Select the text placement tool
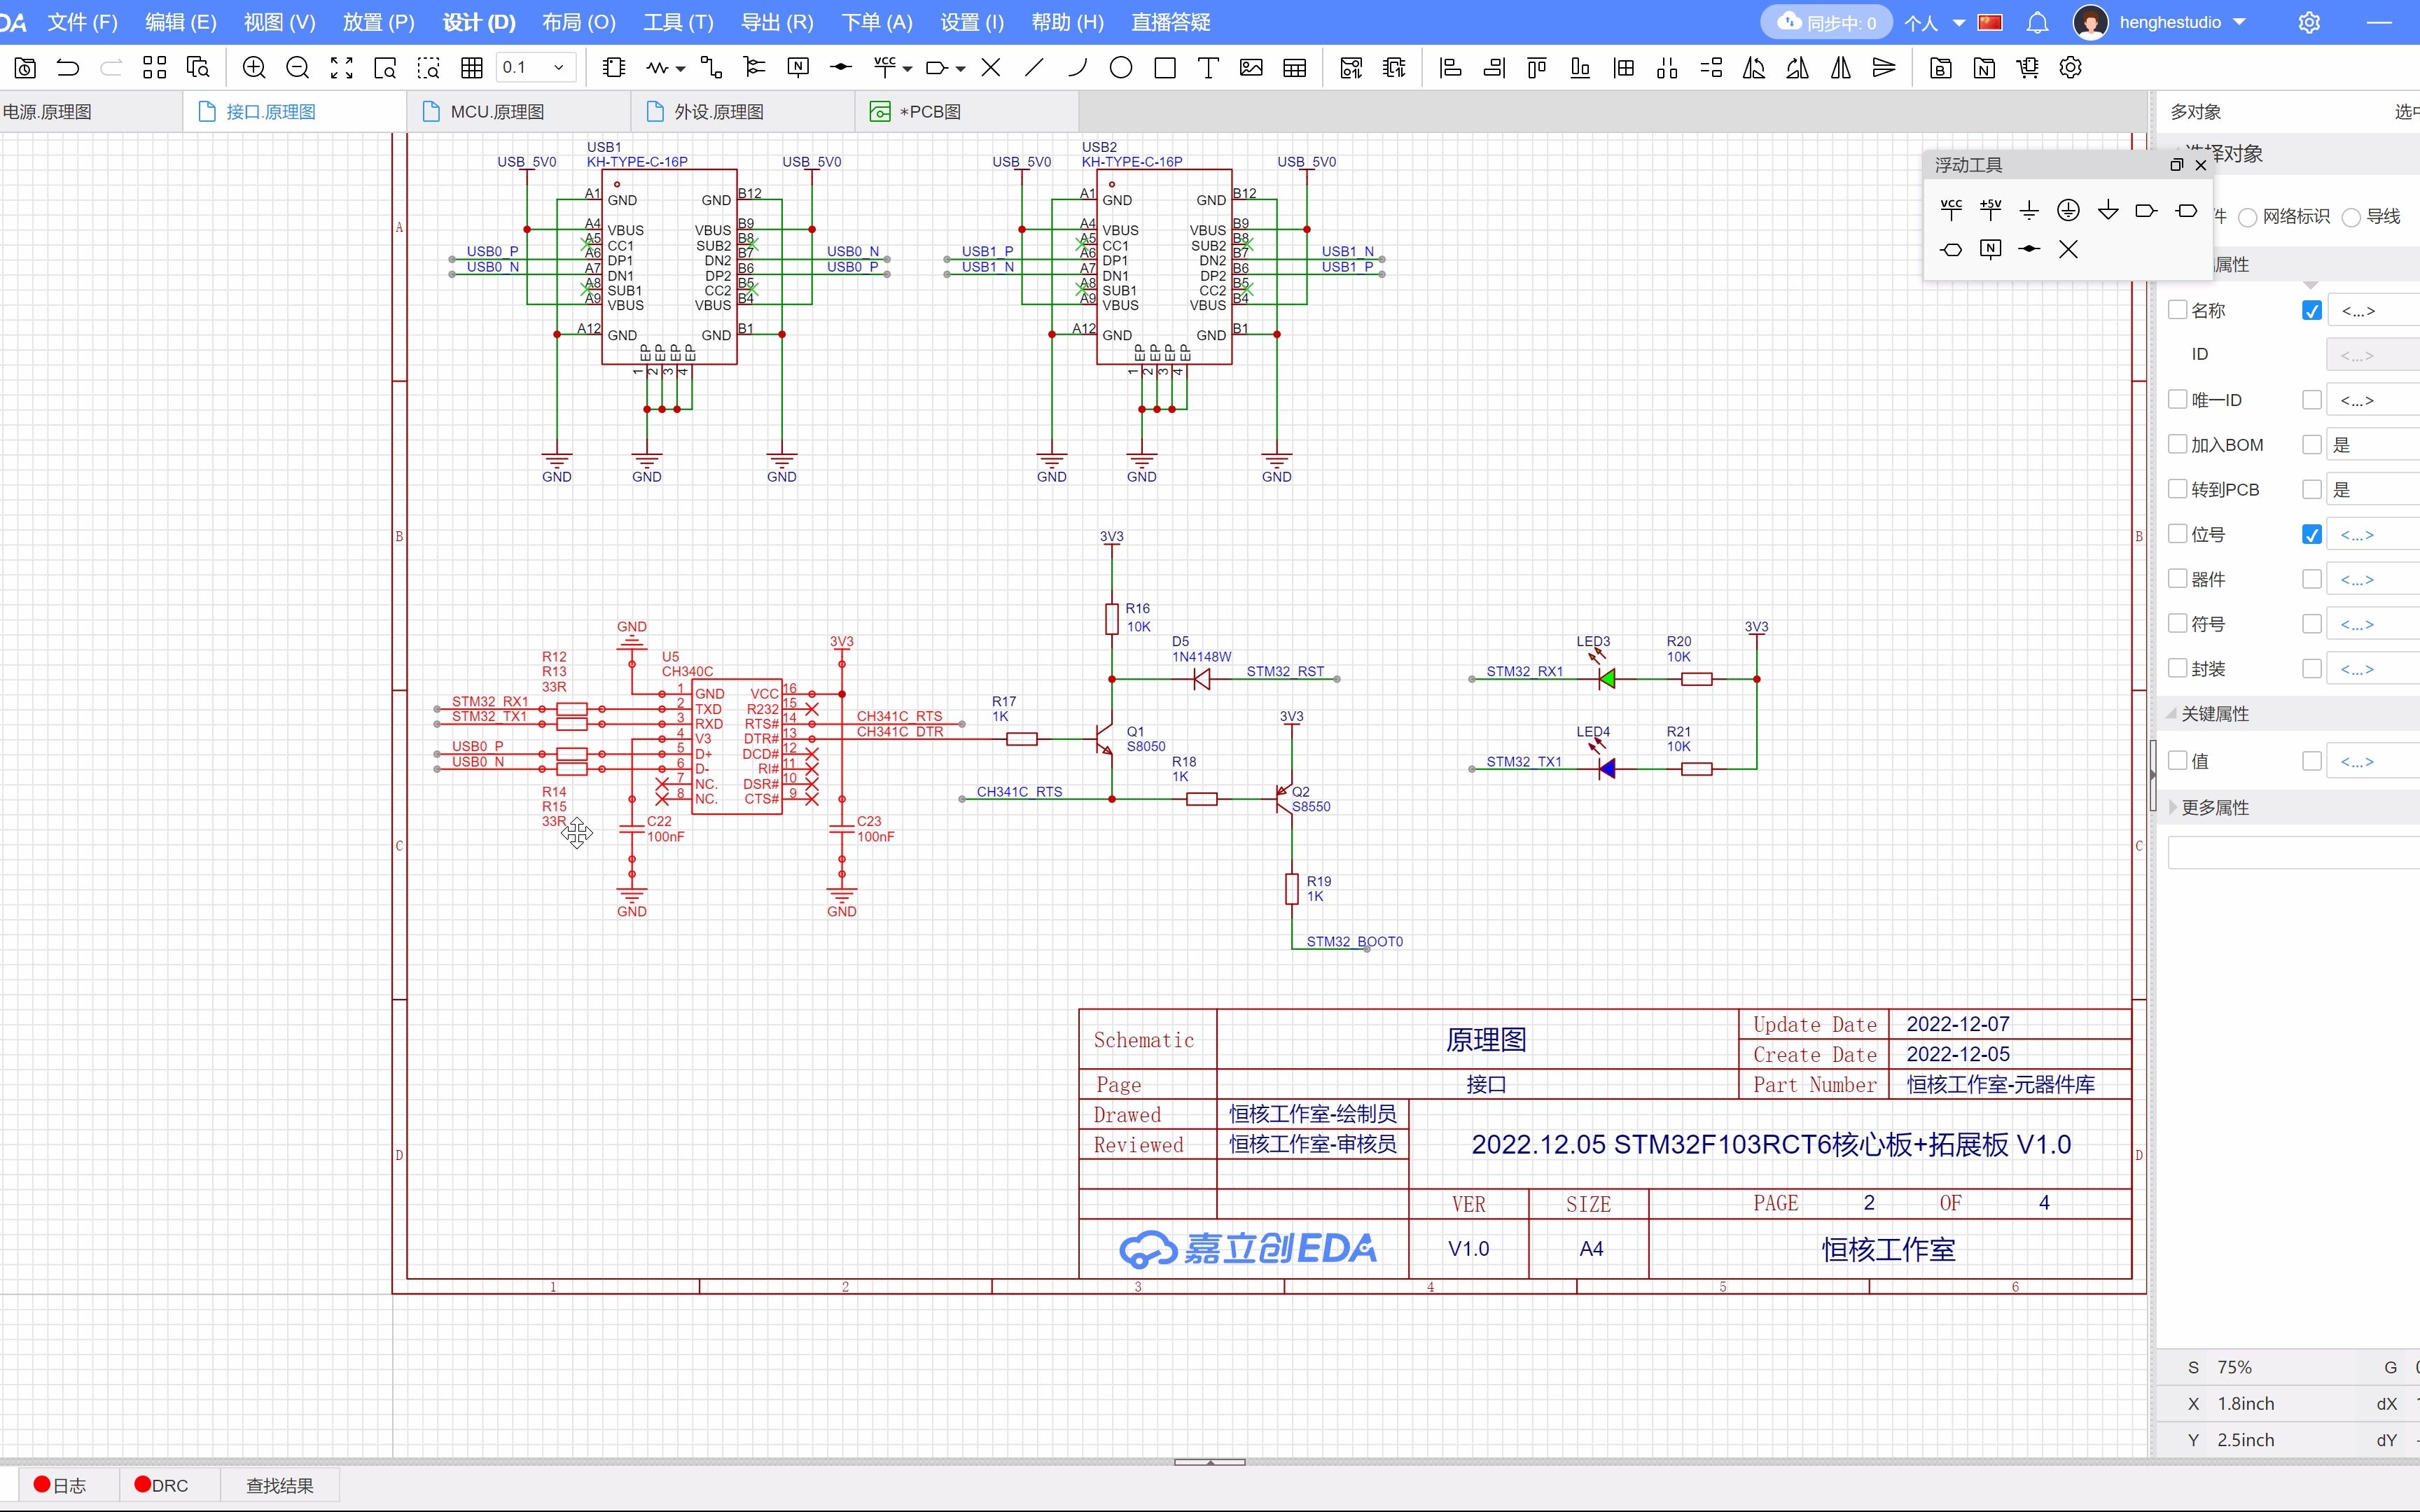The height and width of the screenshot is (1512, 2420). pos(1207,67)
